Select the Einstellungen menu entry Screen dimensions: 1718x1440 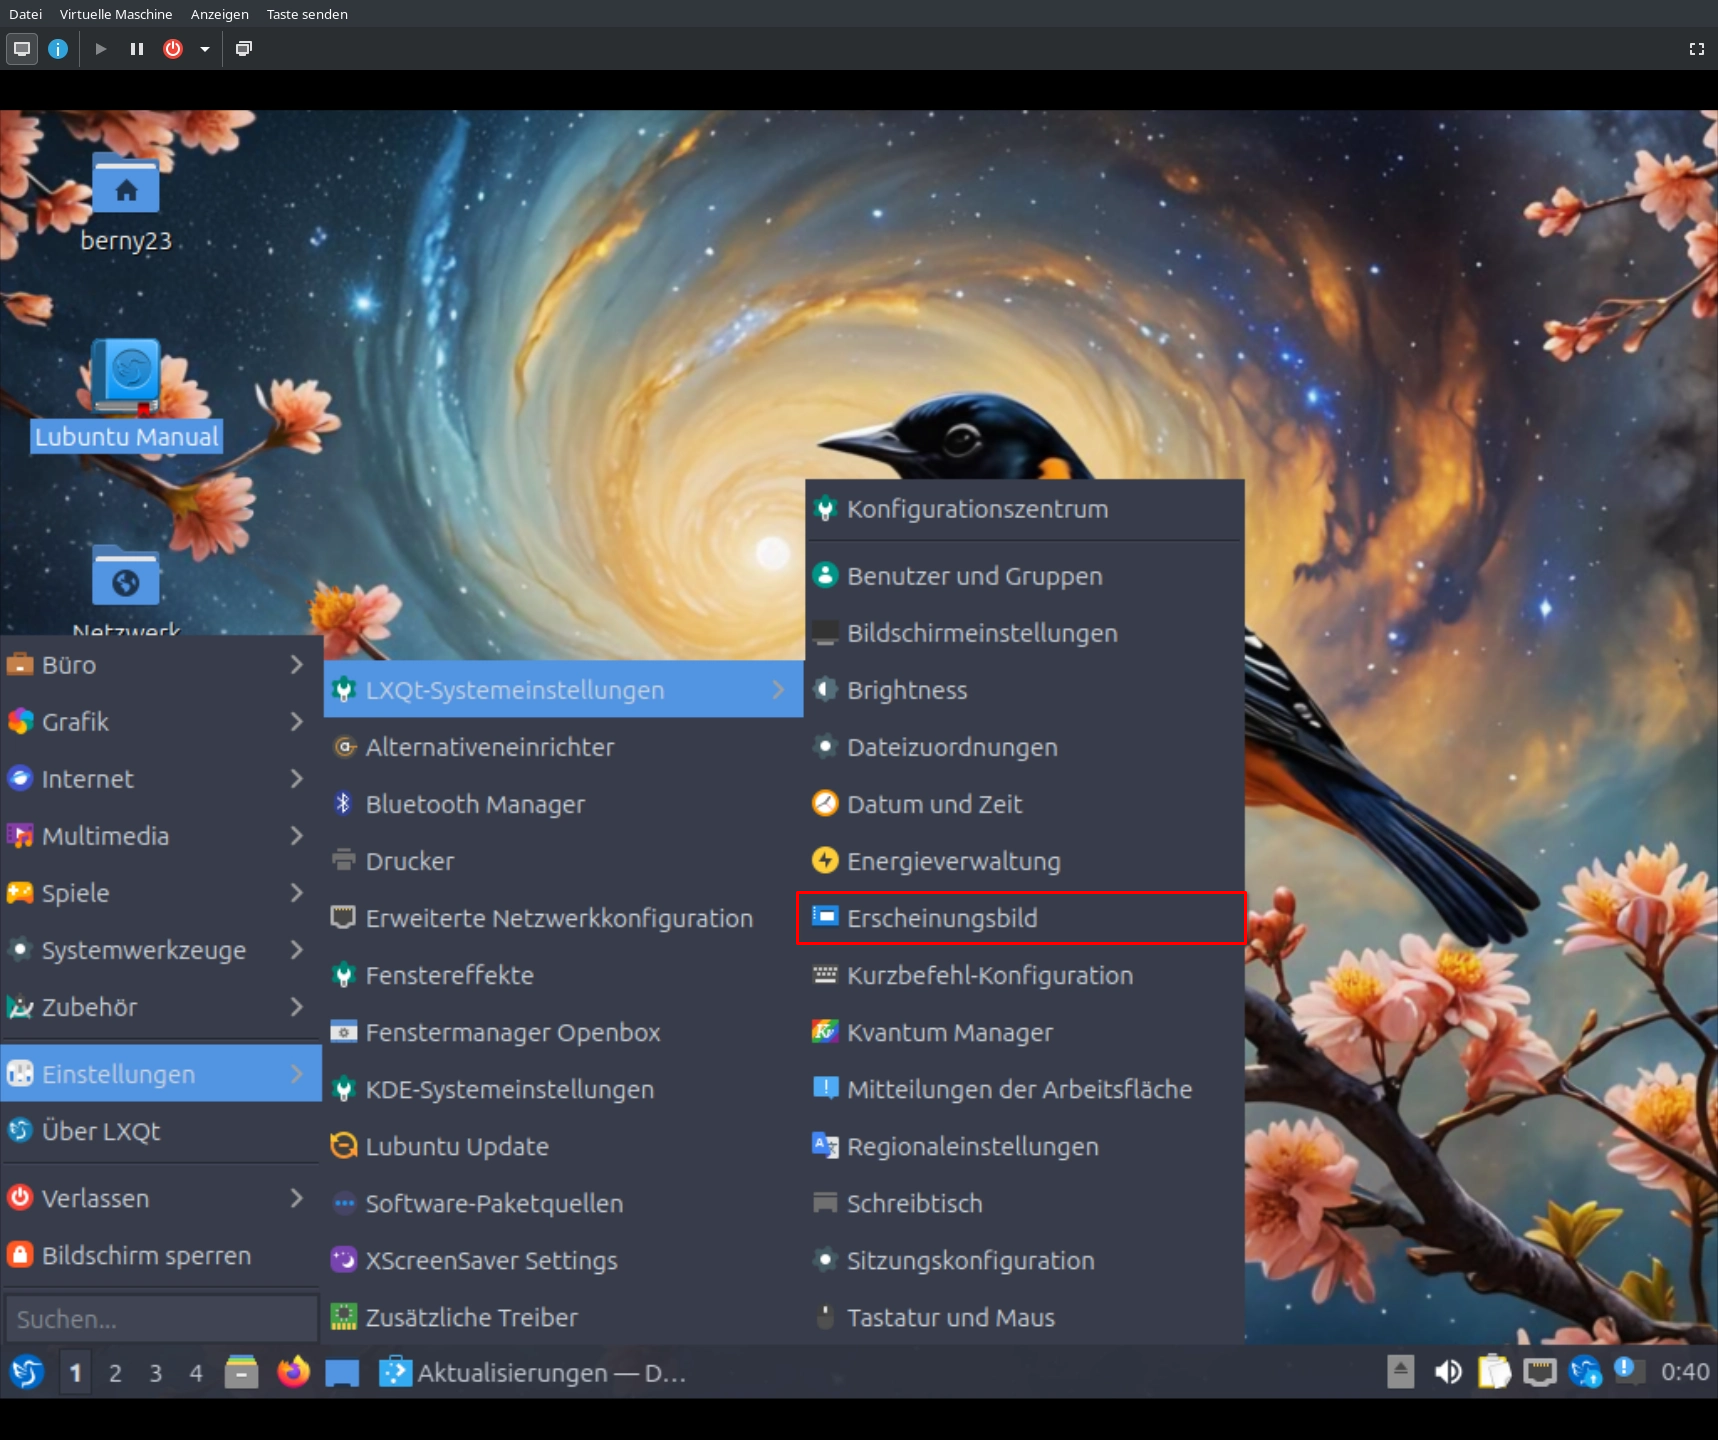[161, 1074]
